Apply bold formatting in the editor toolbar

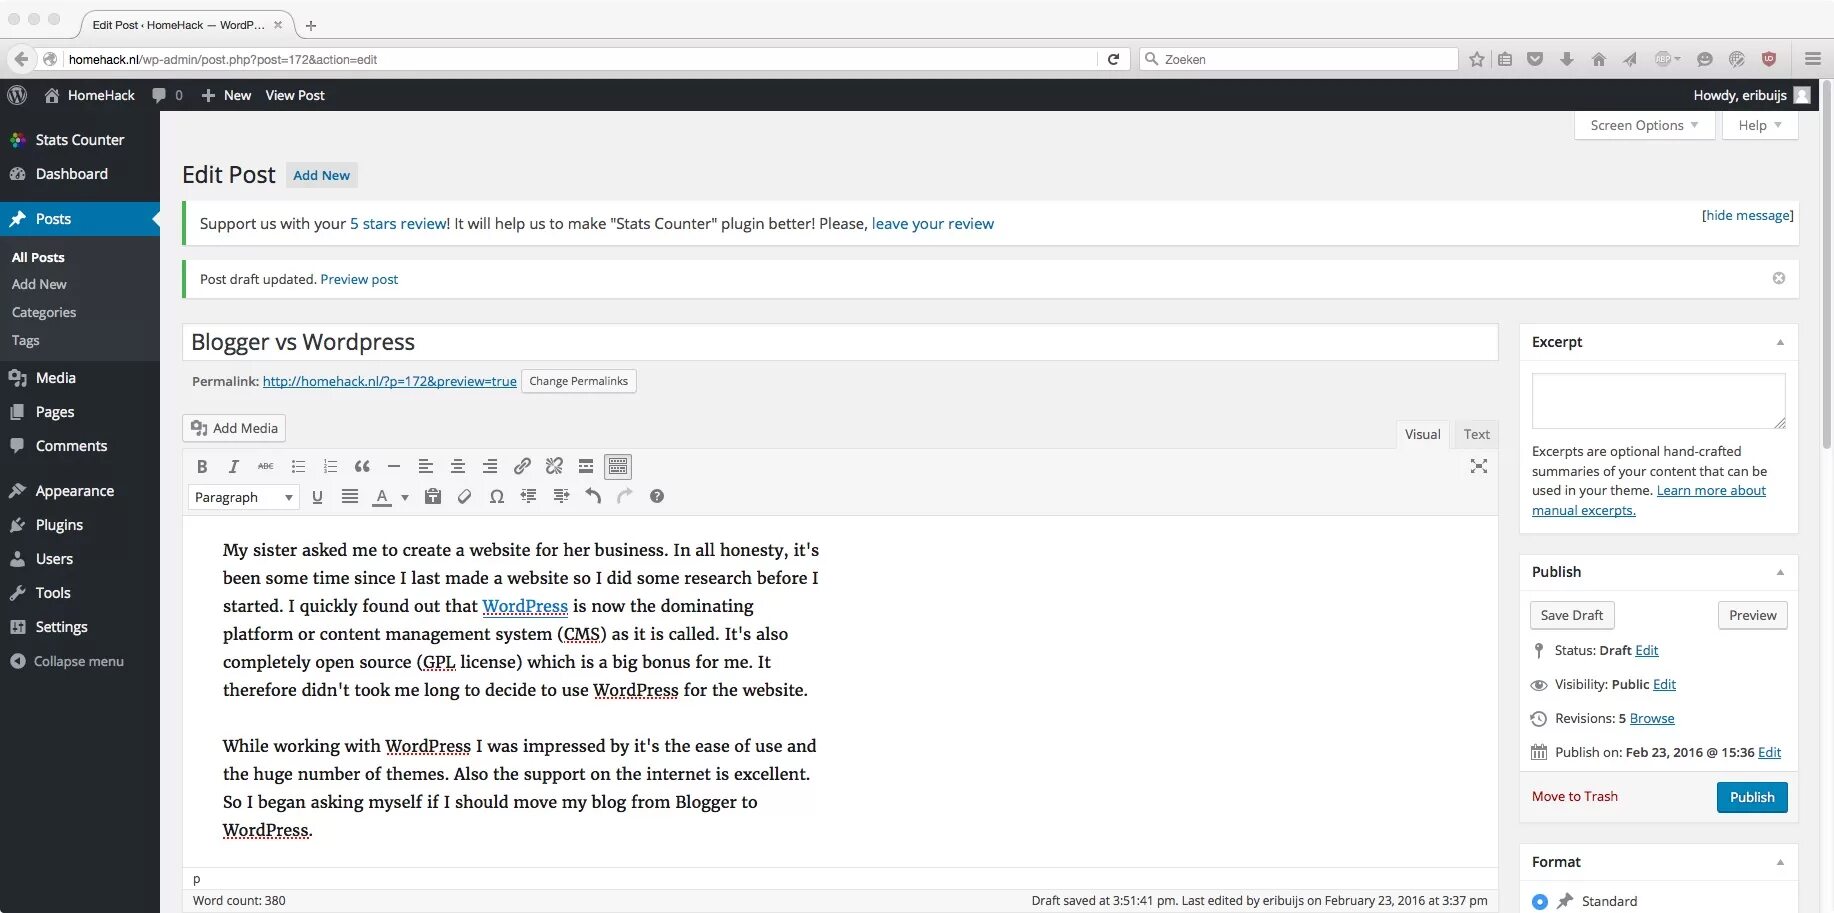click(202, 466)
